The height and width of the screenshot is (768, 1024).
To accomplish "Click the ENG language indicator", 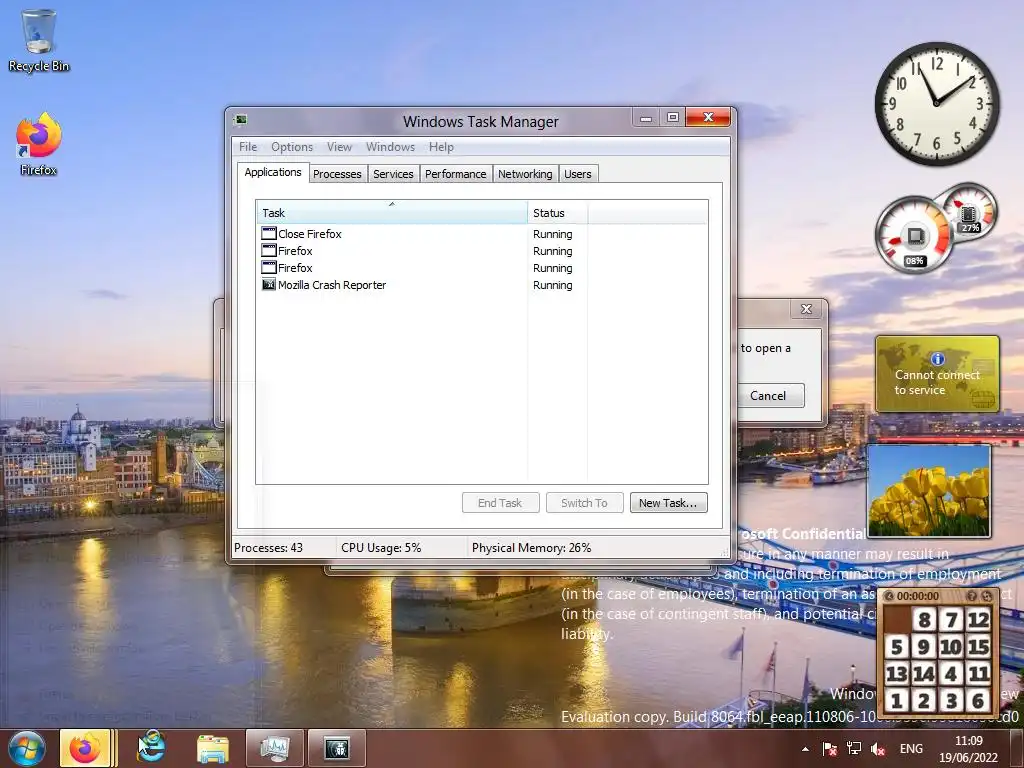I will pyautogui.click(x=911, y=749).
